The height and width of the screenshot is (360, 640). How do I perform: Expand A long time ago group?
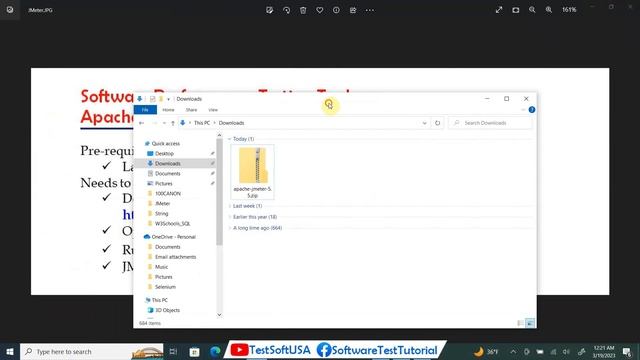point(229,228)
